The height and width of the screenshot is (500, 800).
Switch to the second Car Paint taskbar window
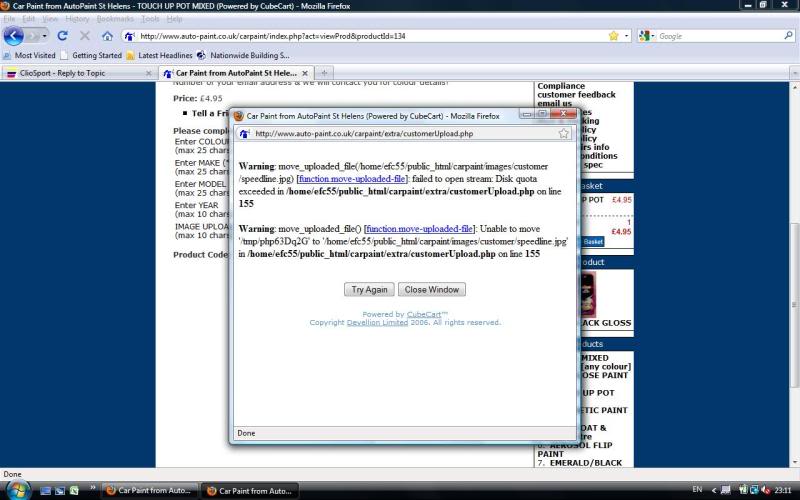250,491
